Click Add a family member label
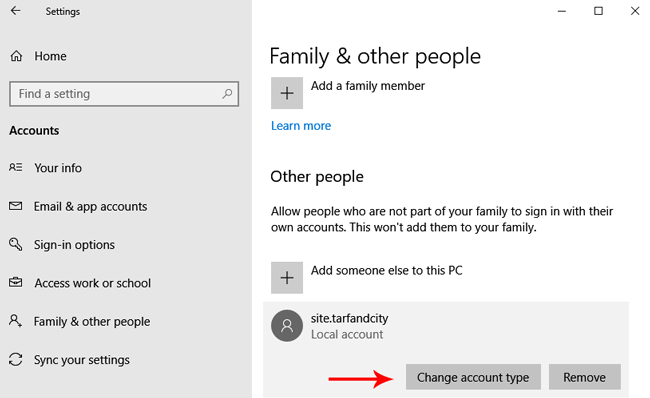650x398 pixels. point(368,86)
